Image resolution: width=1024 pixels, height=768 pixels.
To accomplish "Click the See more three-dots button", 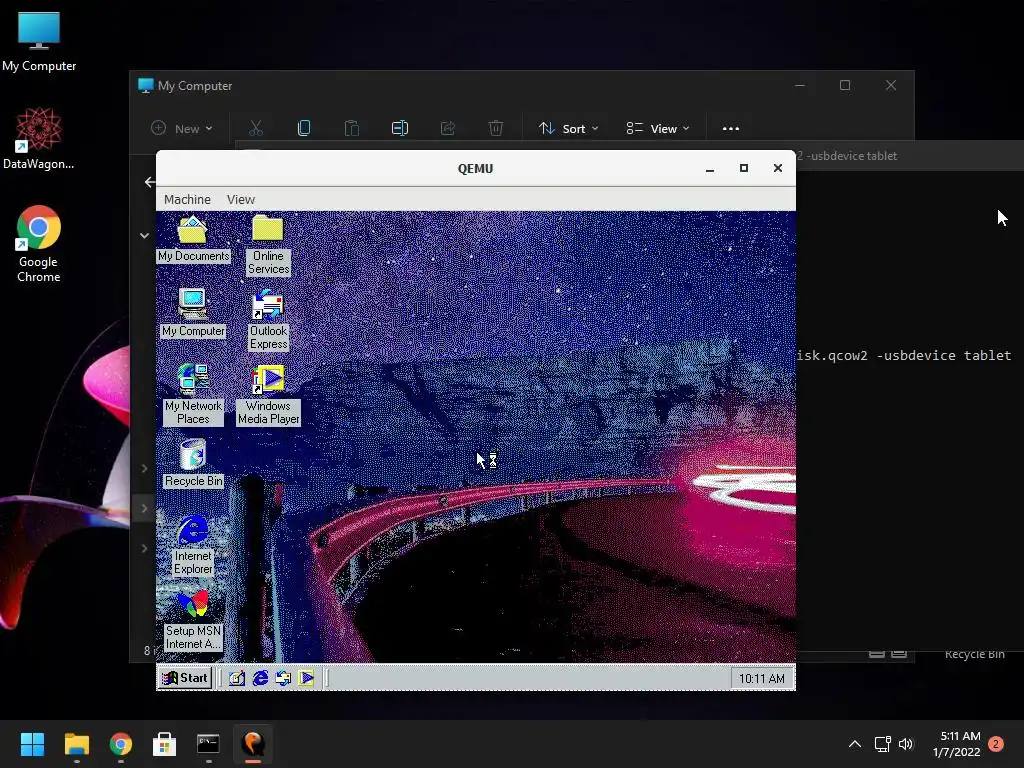I will click(731, 129).
